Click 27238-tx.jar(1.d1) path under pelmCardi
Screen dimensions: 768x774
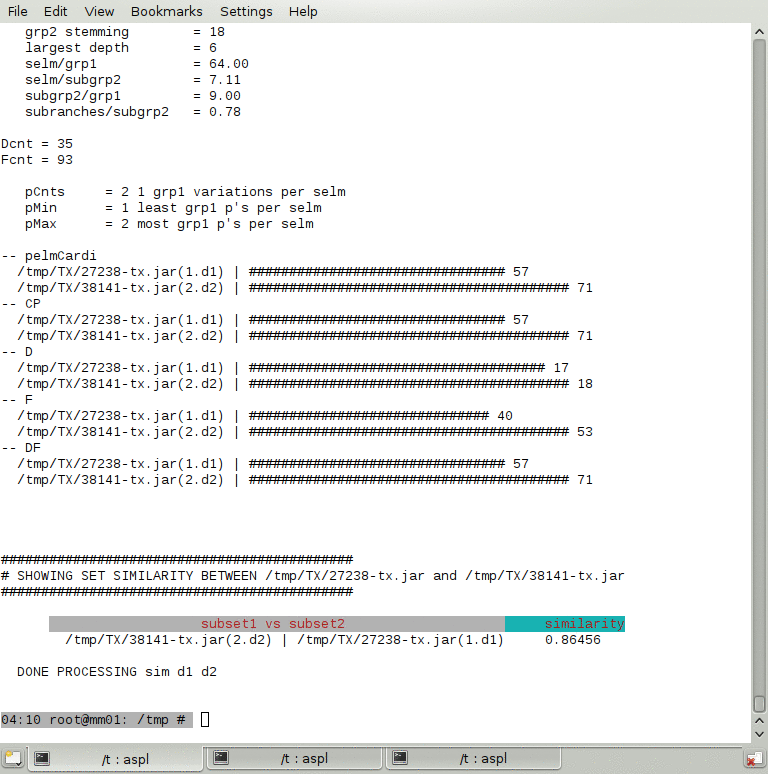120,272
